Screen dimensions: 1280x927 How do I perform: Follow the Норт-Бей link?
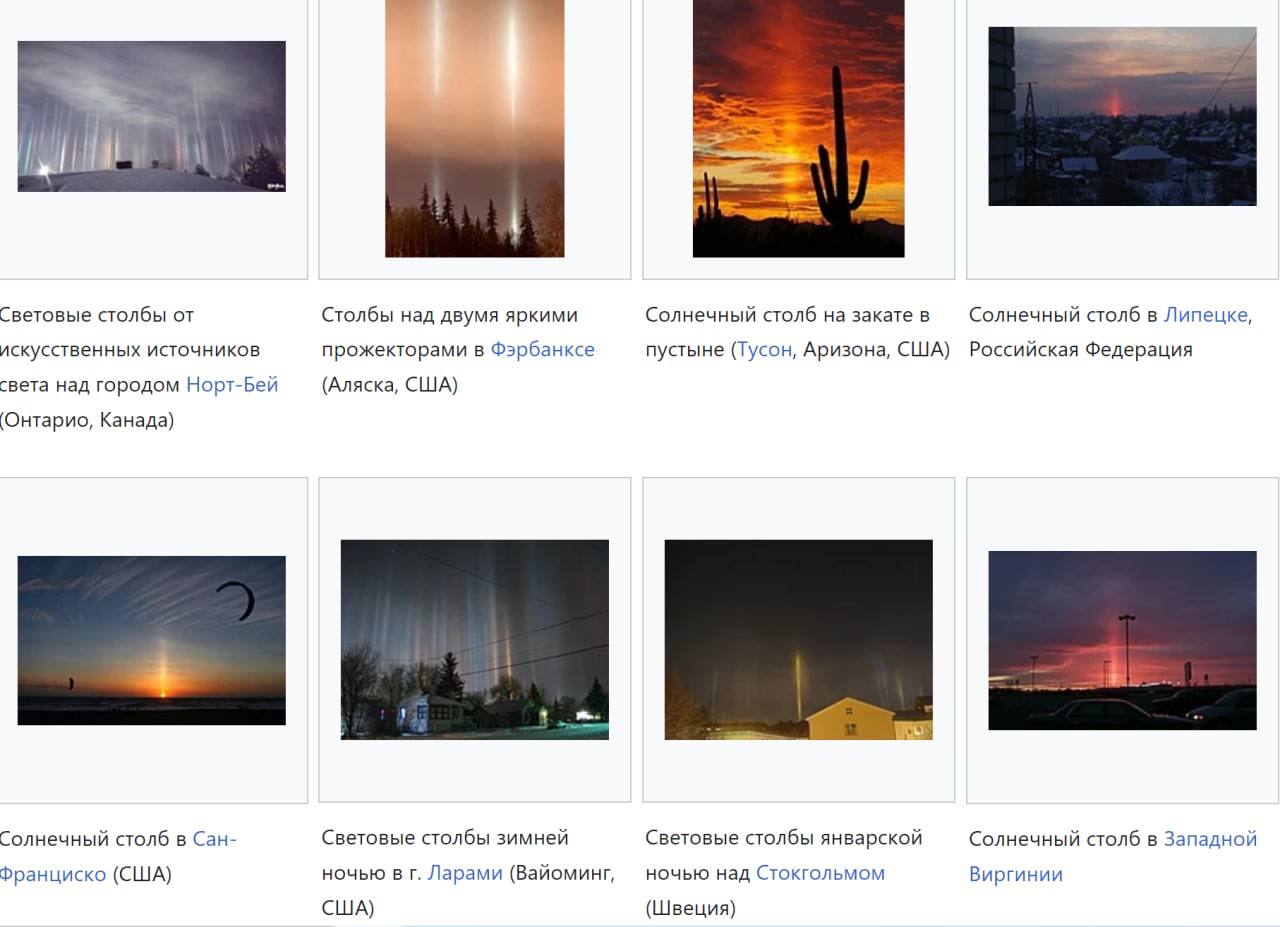[x=232, y=385]
